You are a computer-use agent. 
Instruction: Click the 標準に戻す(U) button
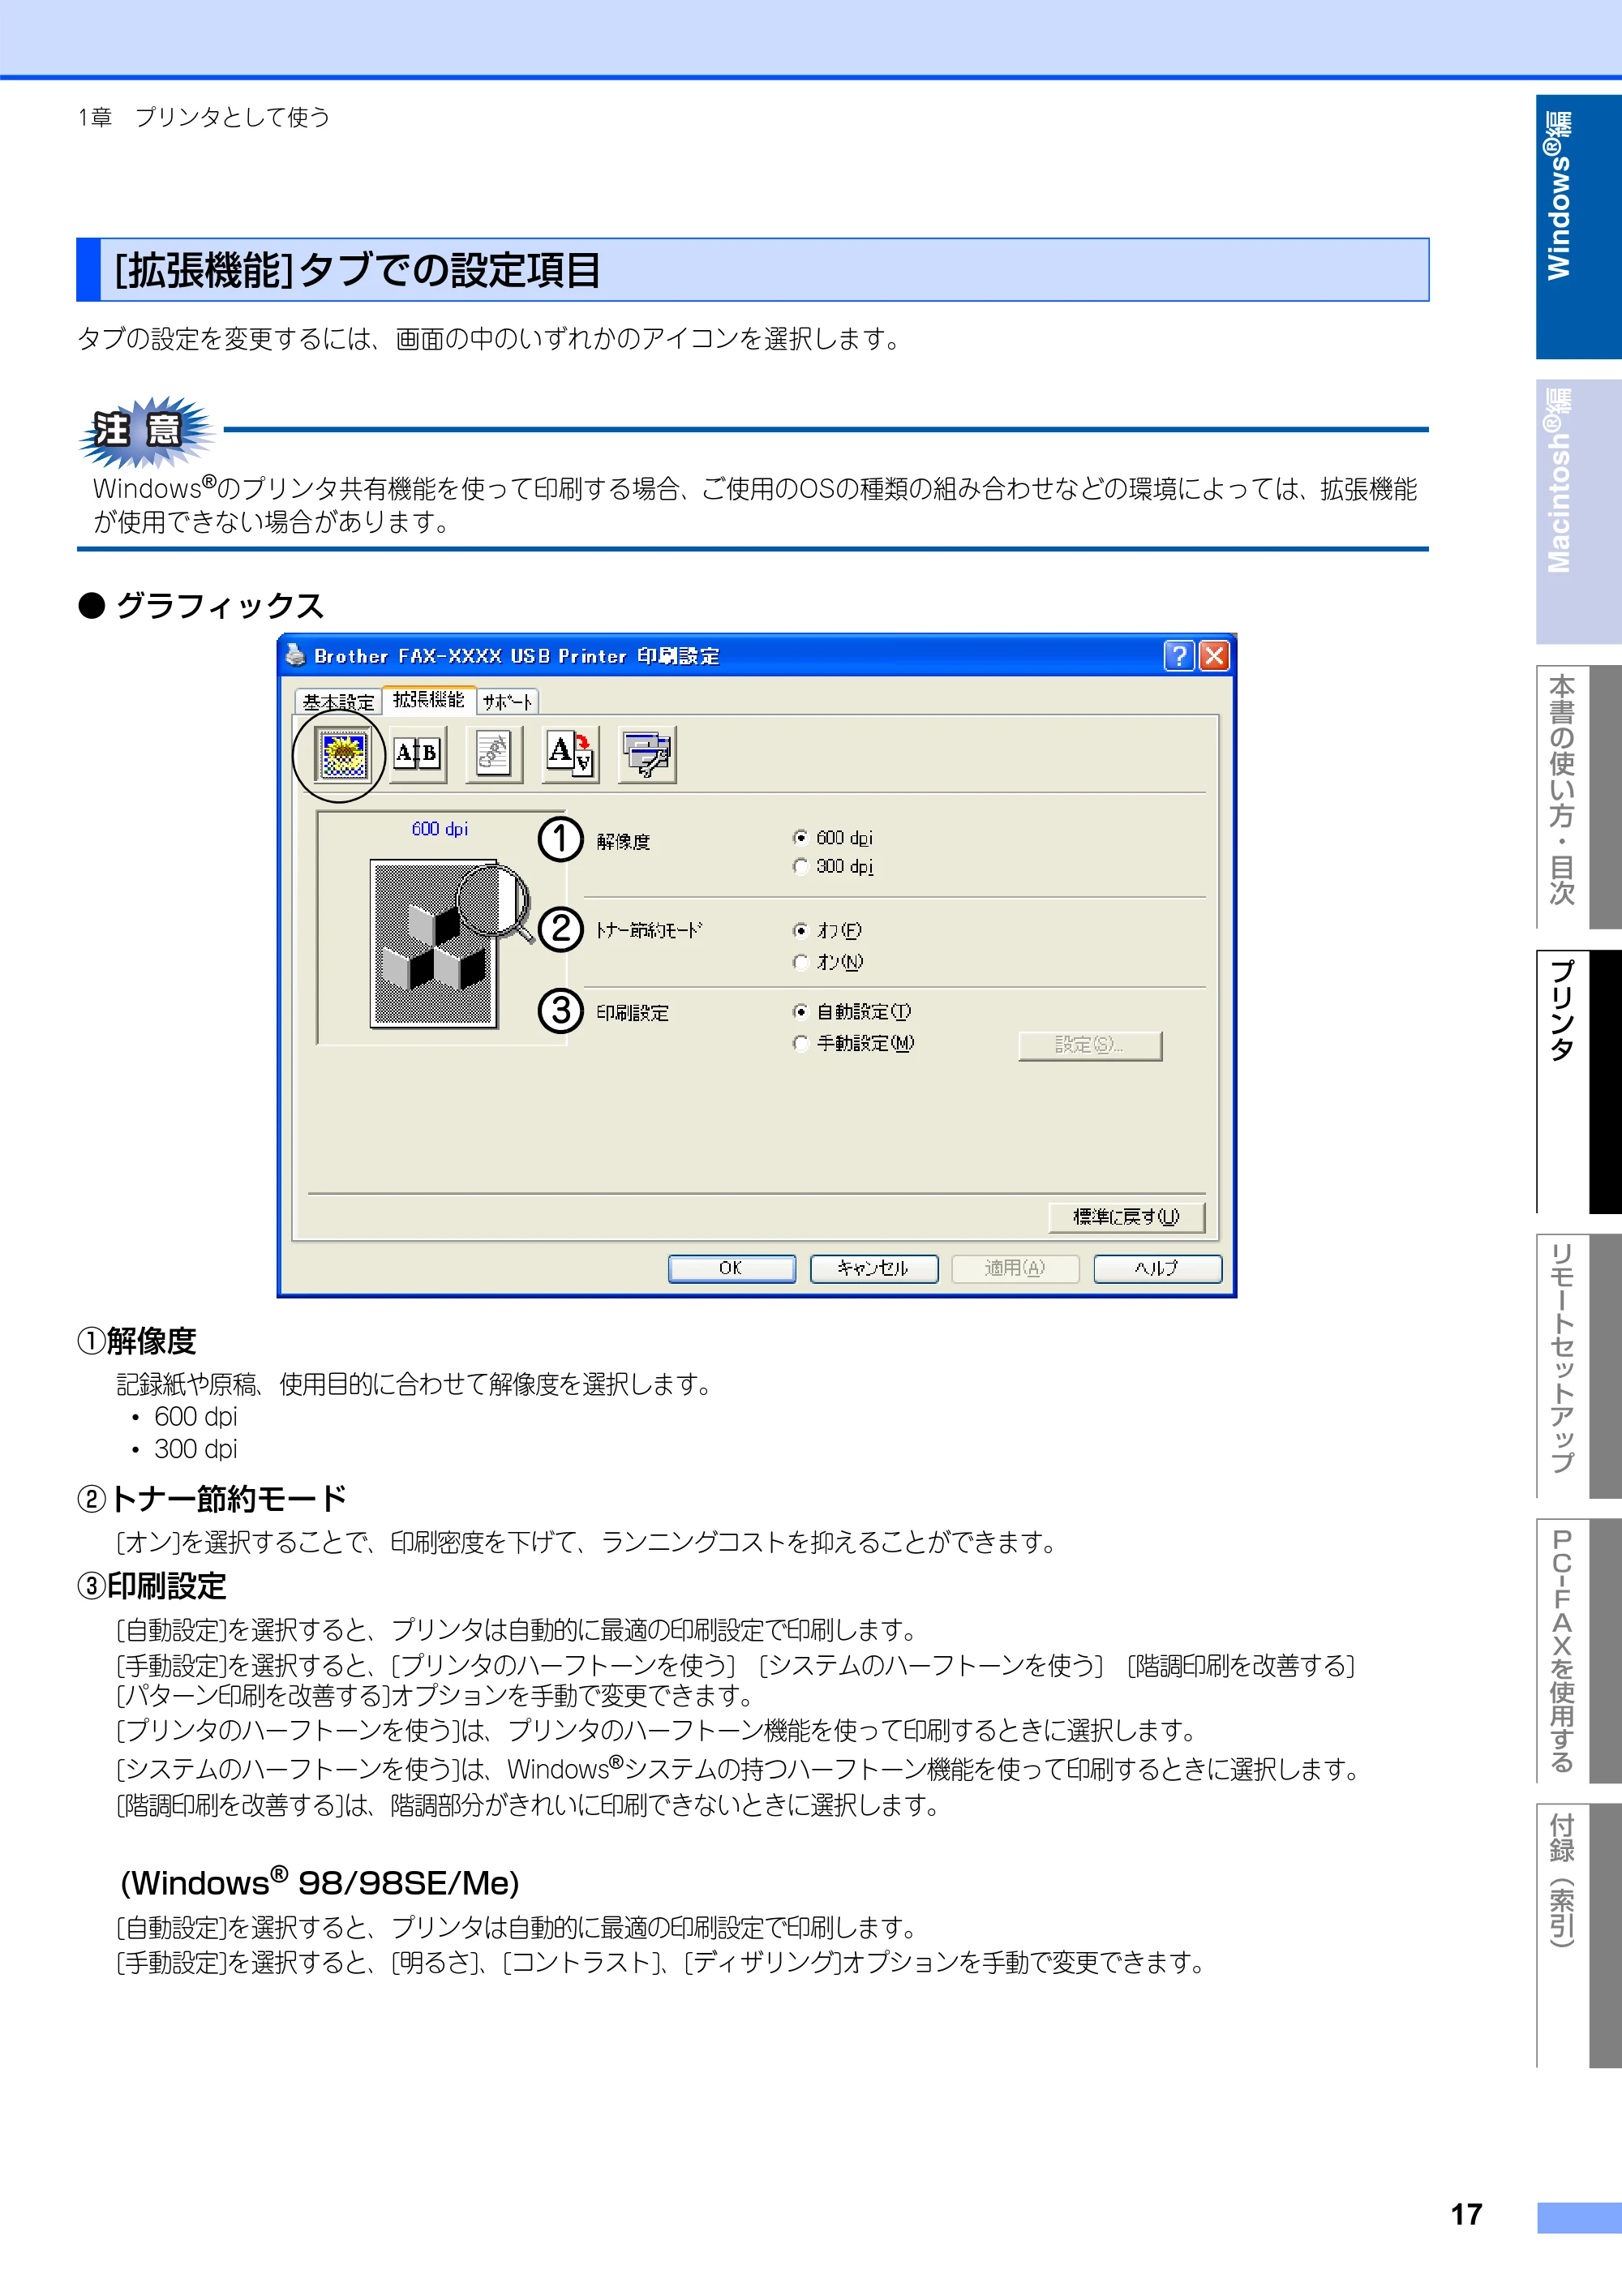1126,1217
